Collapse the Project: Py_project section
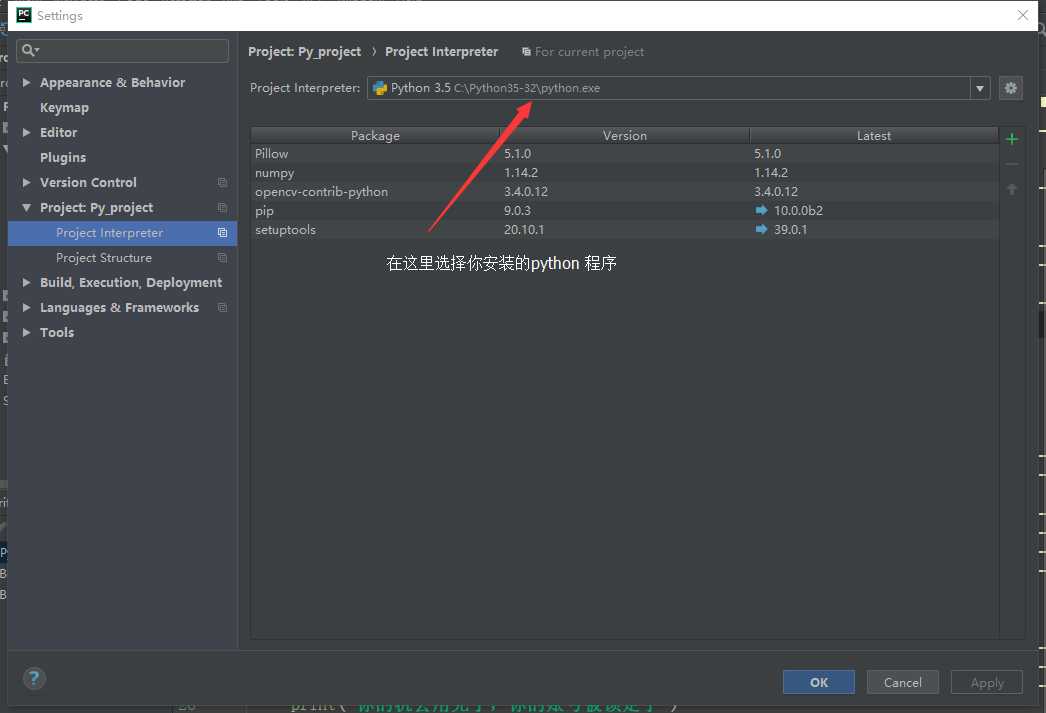Viewport: 1046px width, 713px height. pyautogui.click(x=26, y=208)
